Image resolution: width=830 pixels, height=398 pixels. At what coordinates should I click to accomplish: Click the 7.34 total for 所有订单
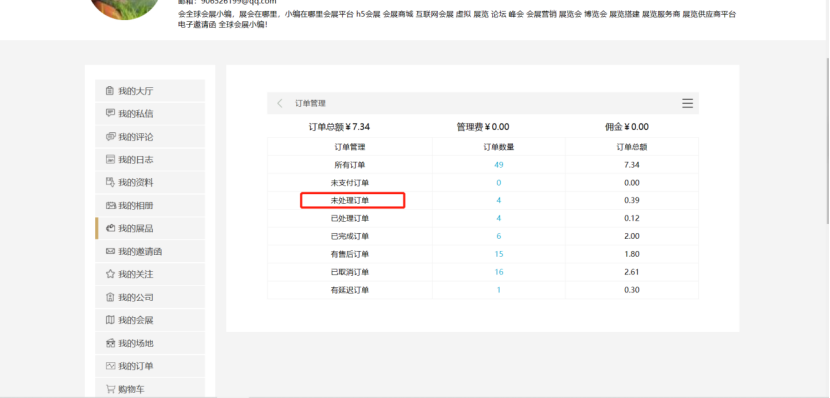(x=631, y=165)
